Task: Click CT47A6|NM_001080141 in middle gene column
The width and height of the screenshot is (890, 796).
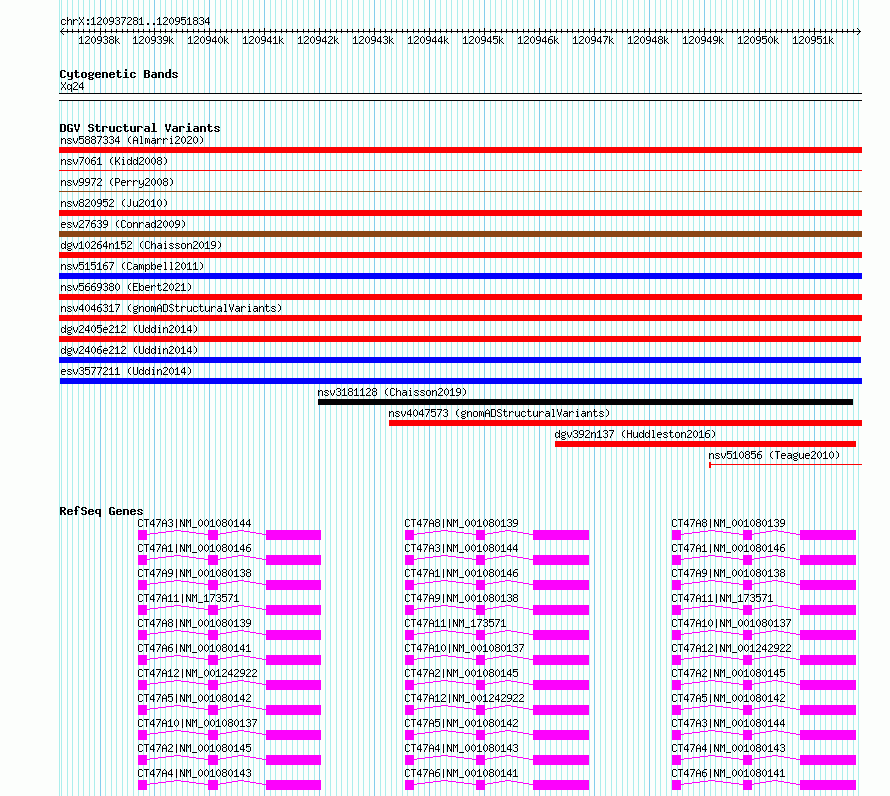Action: [461, 773]
